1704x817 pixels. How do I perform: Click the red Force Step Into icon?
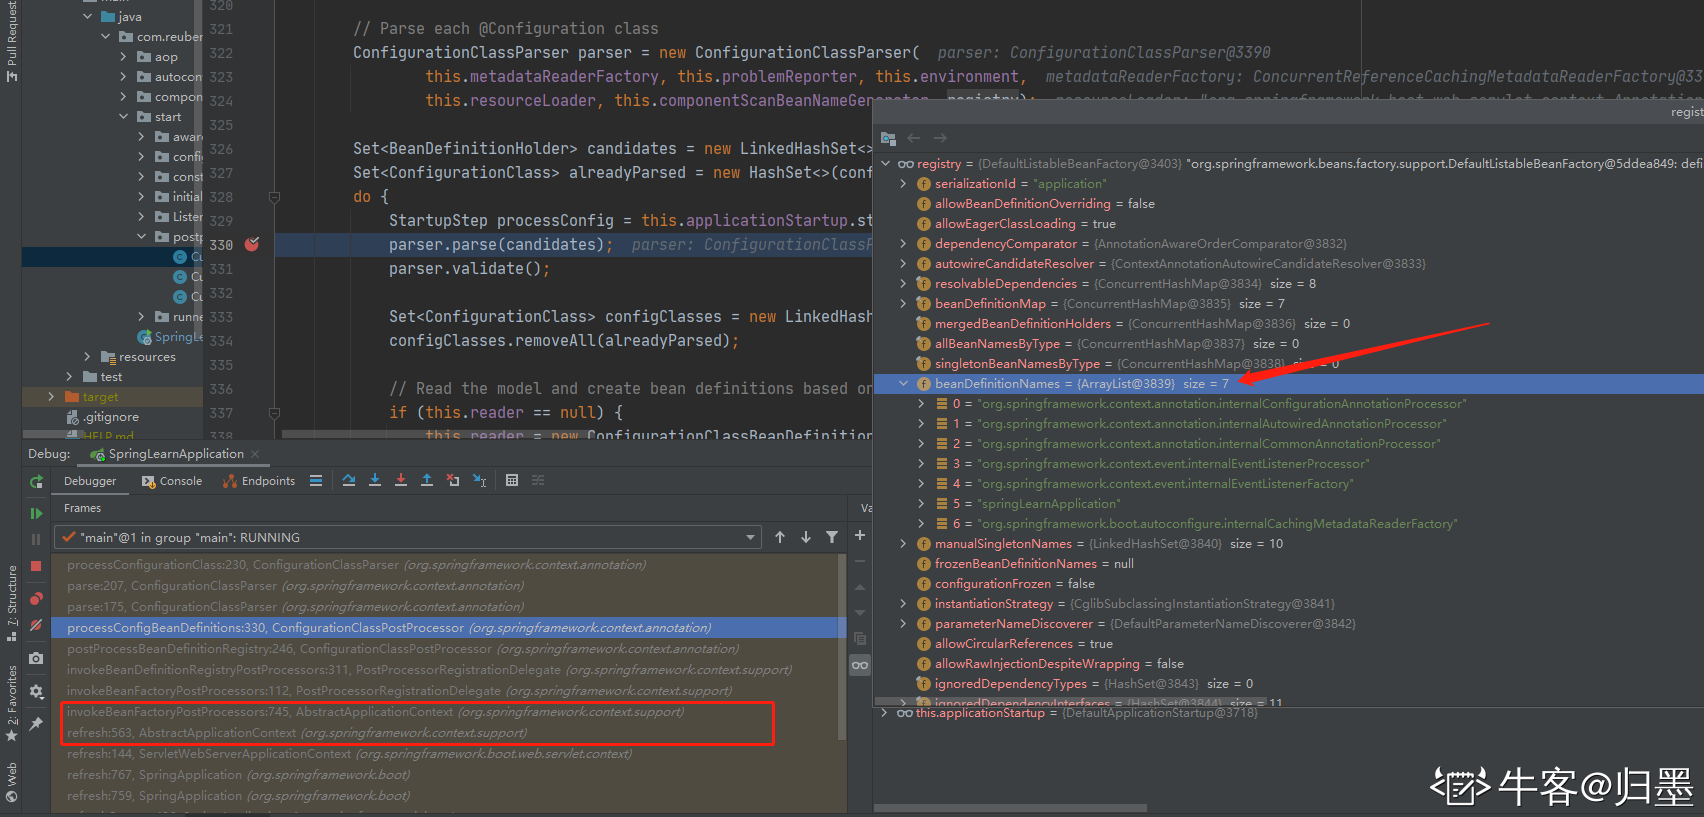401,480
